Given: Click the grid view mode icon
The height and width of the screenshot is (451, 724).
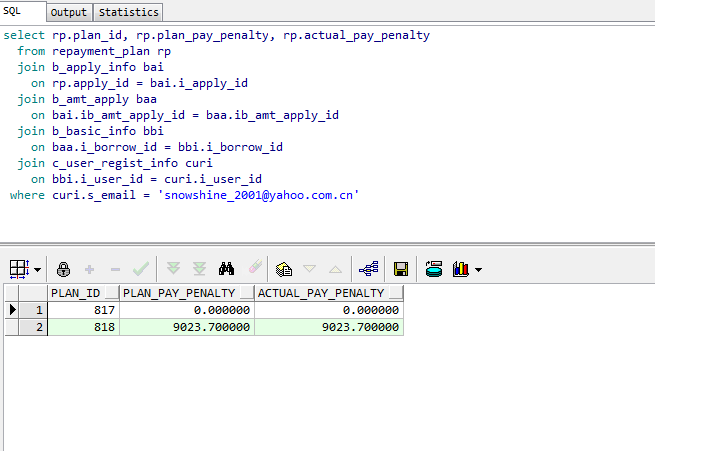Looking at the screenshot, I should coord(19,269).
